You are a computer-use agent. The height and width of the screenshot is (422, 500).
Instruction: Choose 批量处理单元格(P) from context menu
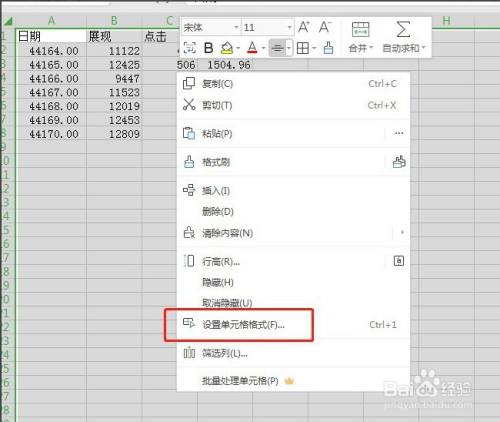click(293, 380)
